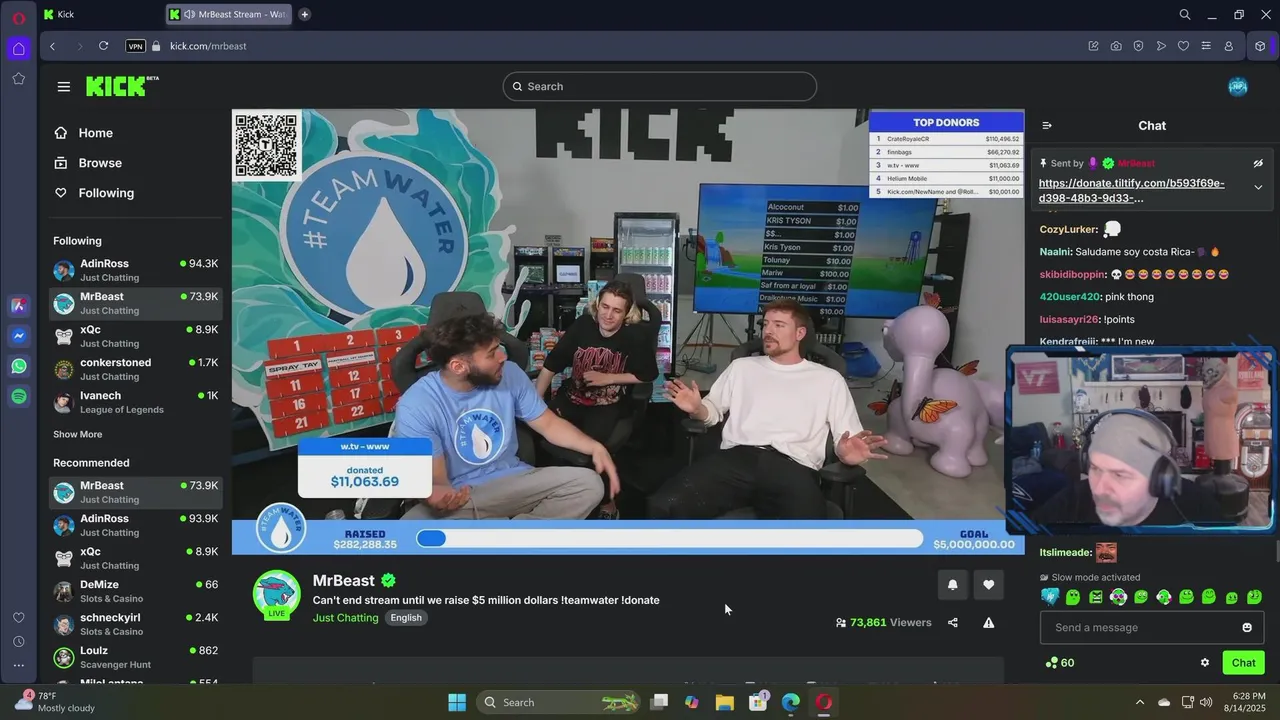This screenshot has width=1280, height=720.
Task: Open Messenger in the Opera sidebar
Action: point(19,336)
